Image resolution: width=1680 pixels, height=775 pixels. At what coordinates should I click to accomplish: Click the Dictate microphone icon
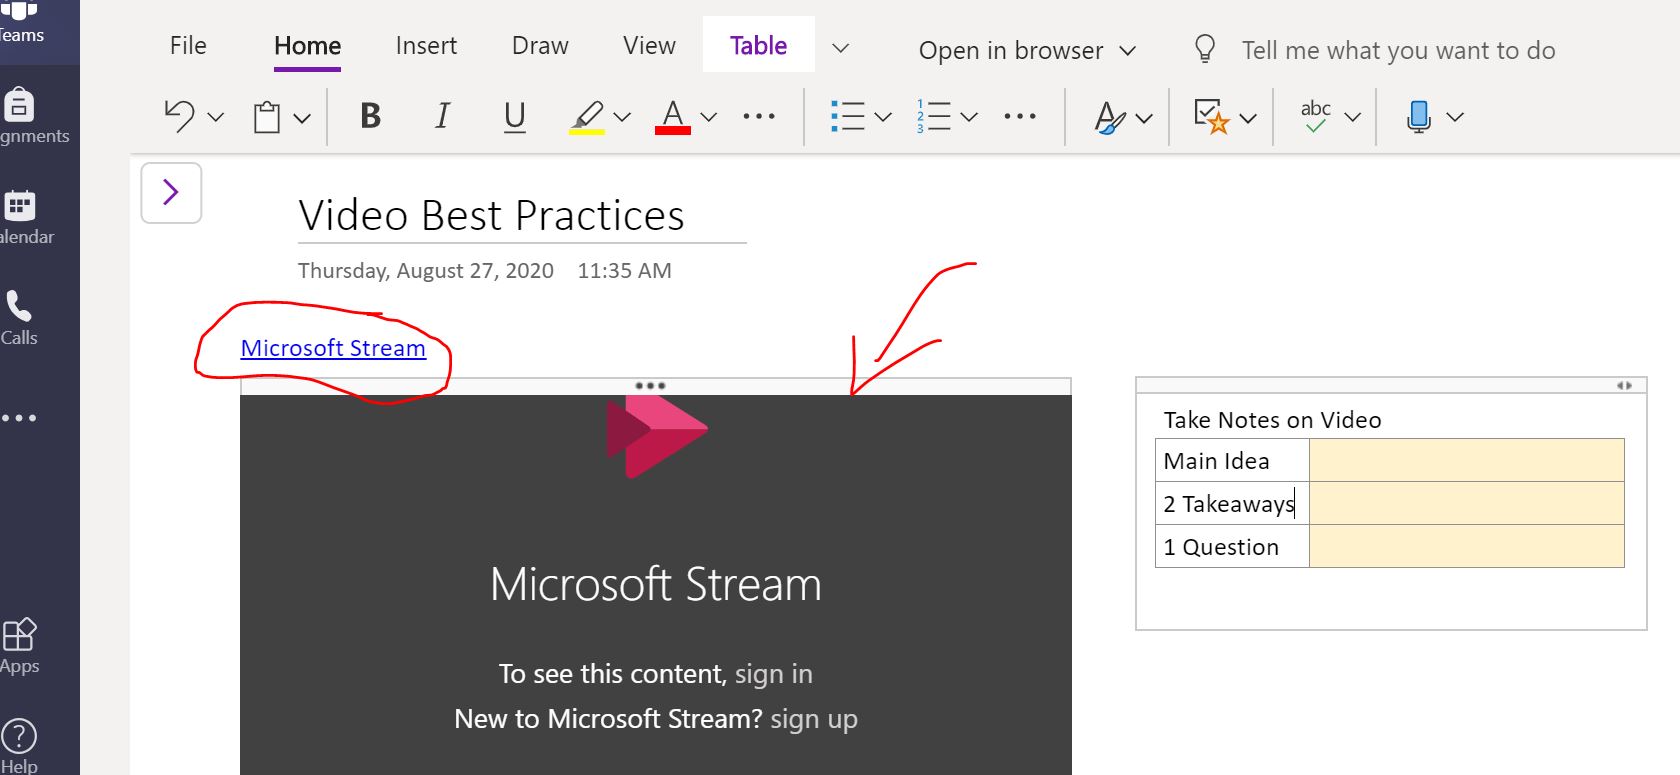click(x=1418, y=117)
